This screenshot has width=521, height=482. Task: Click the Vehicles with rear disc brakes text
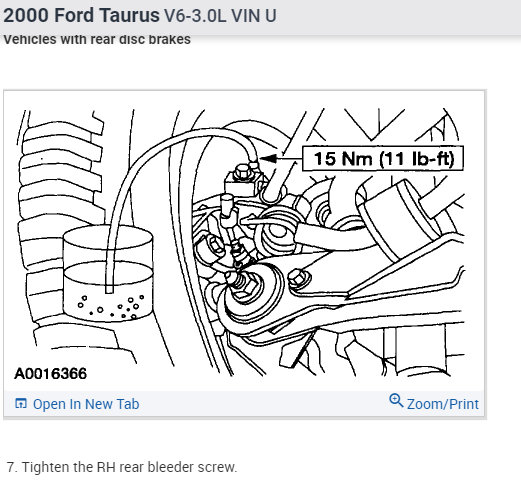(x=97, y=39)
